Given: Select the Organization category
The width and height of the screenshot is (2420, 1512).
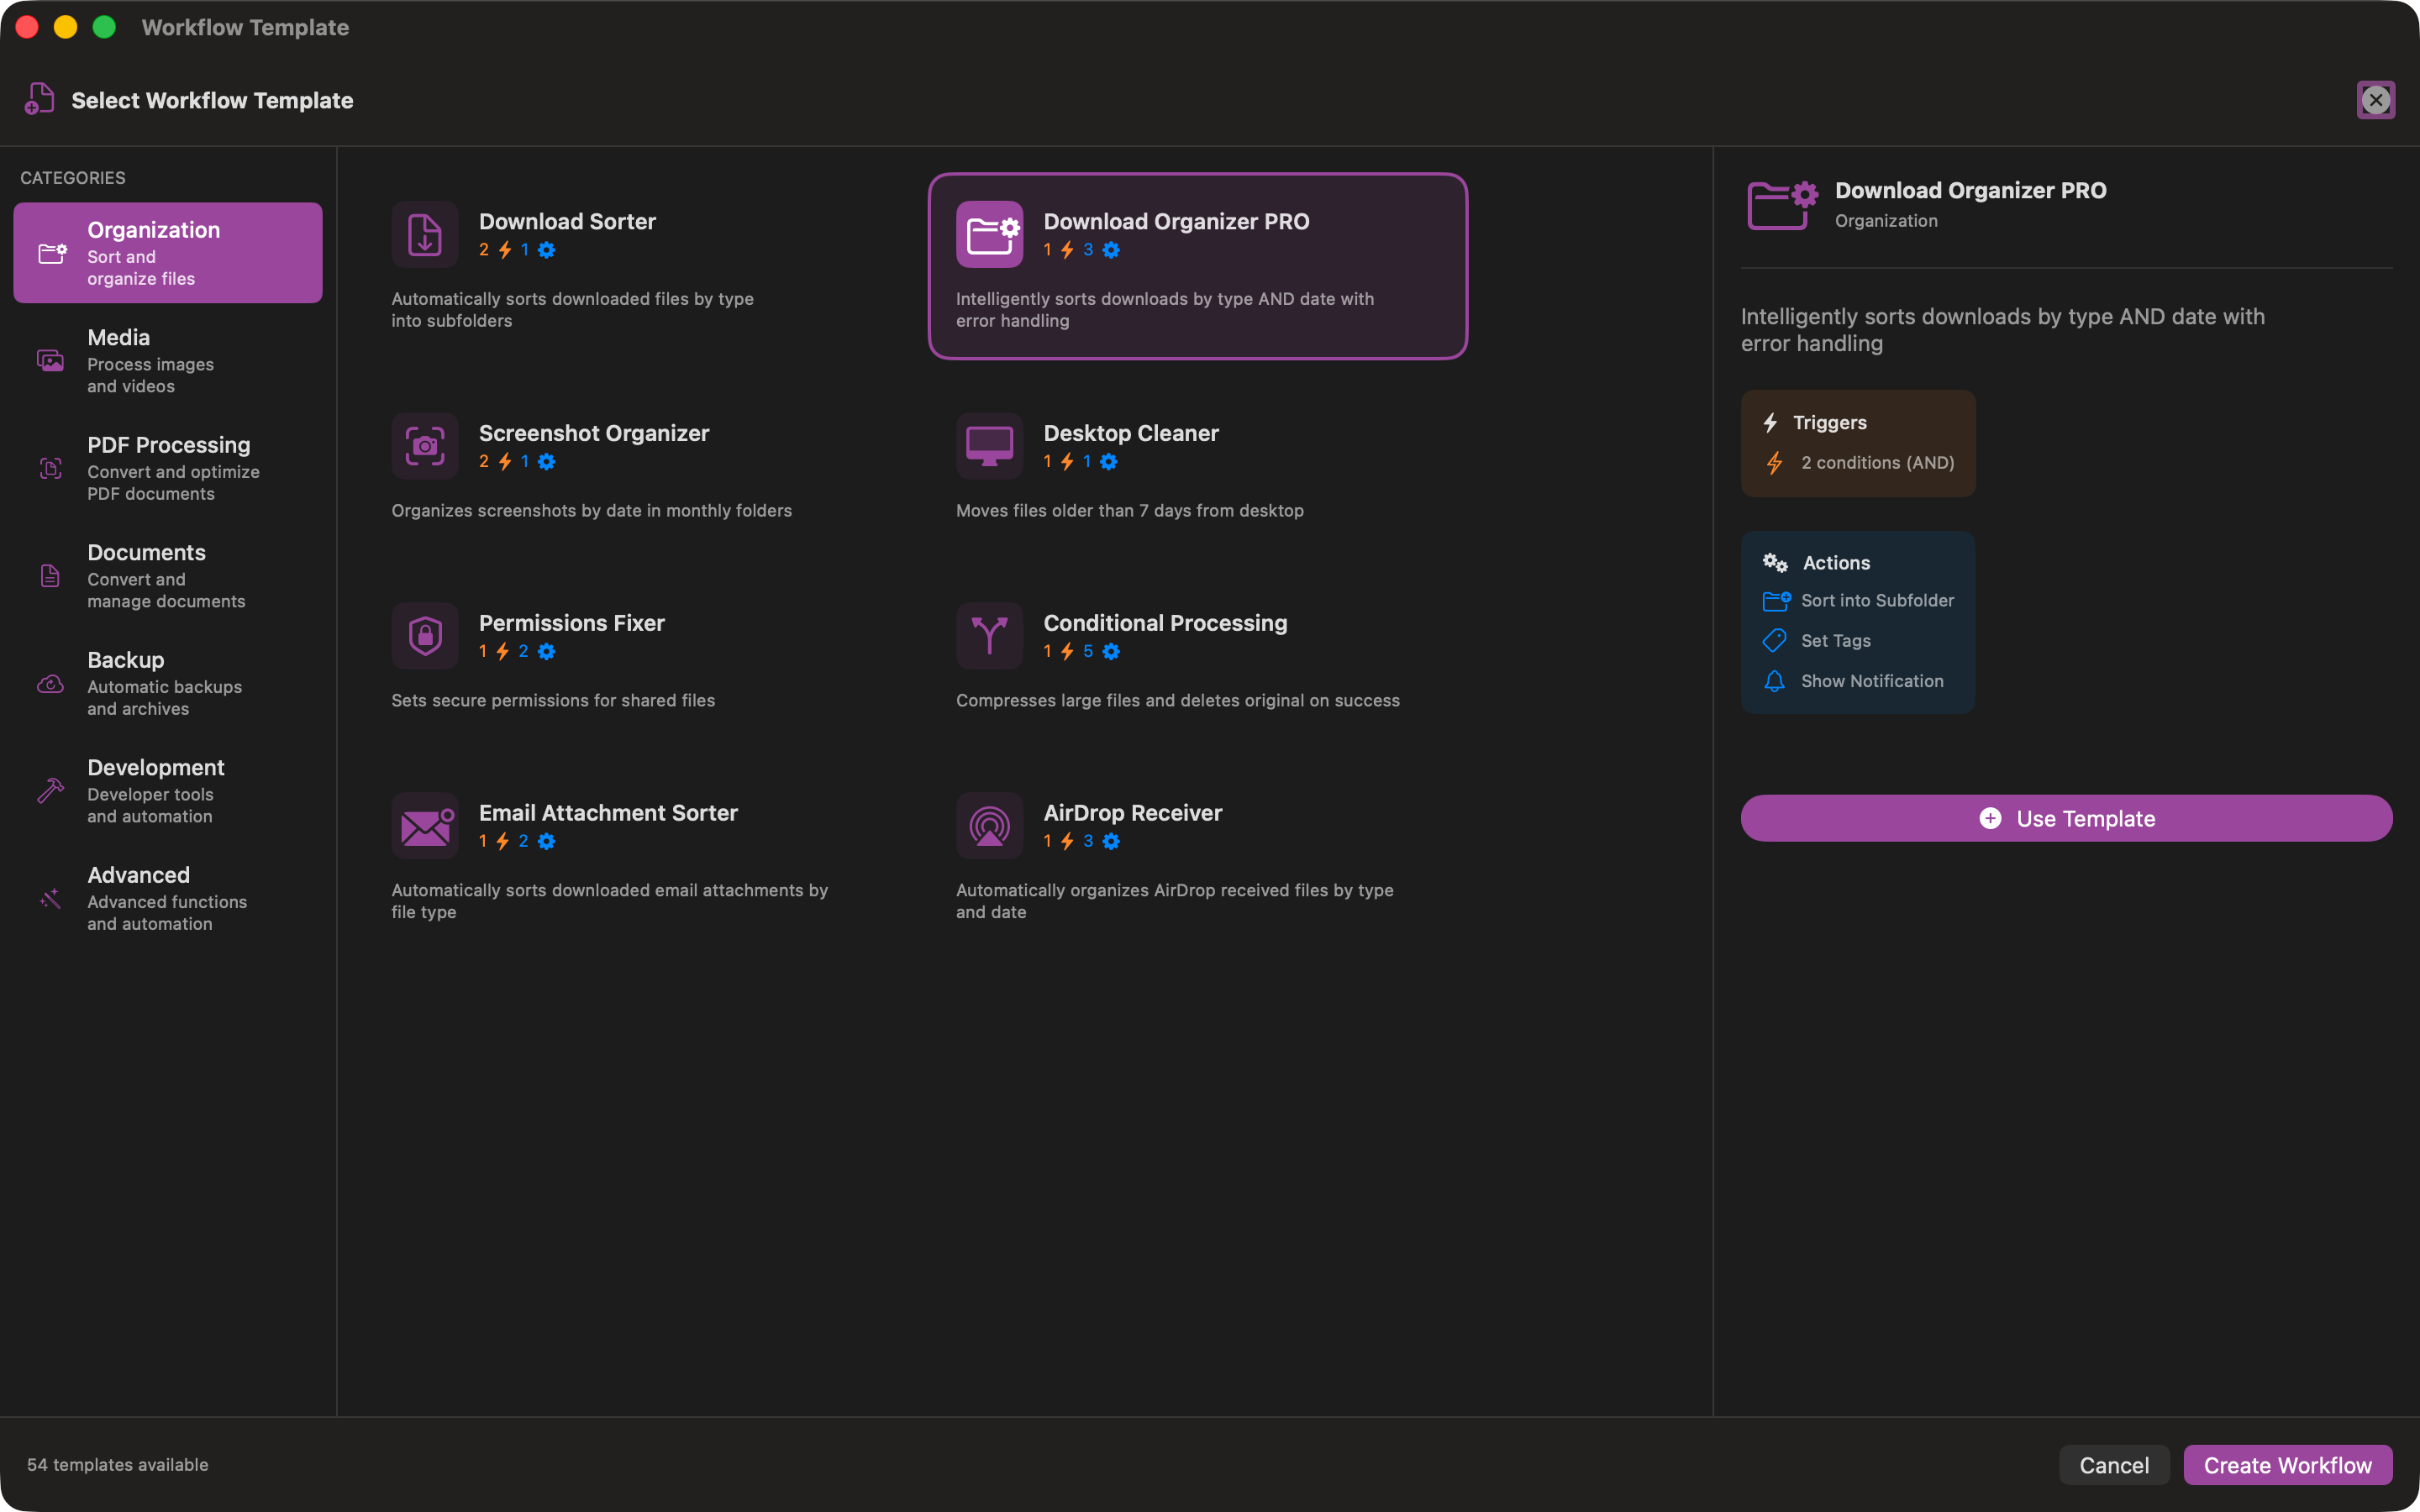Looking at the screenshot, I should (168, 253).
